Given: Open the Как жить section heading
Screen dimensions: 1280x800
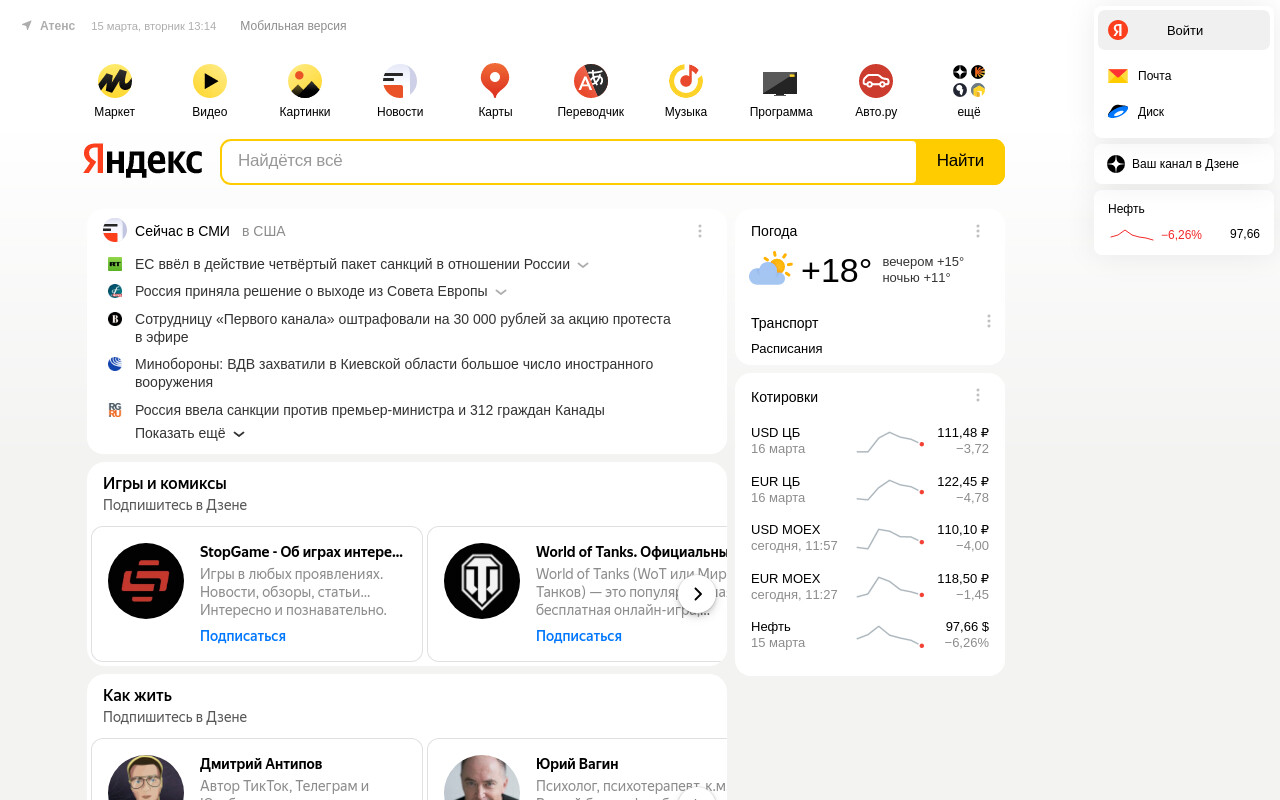Looking at the screenshot, I should tap(137, 695).
